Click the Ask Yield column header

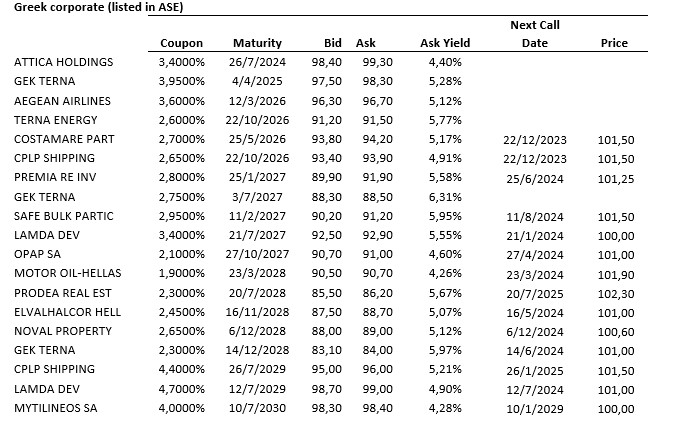[445, 43]
